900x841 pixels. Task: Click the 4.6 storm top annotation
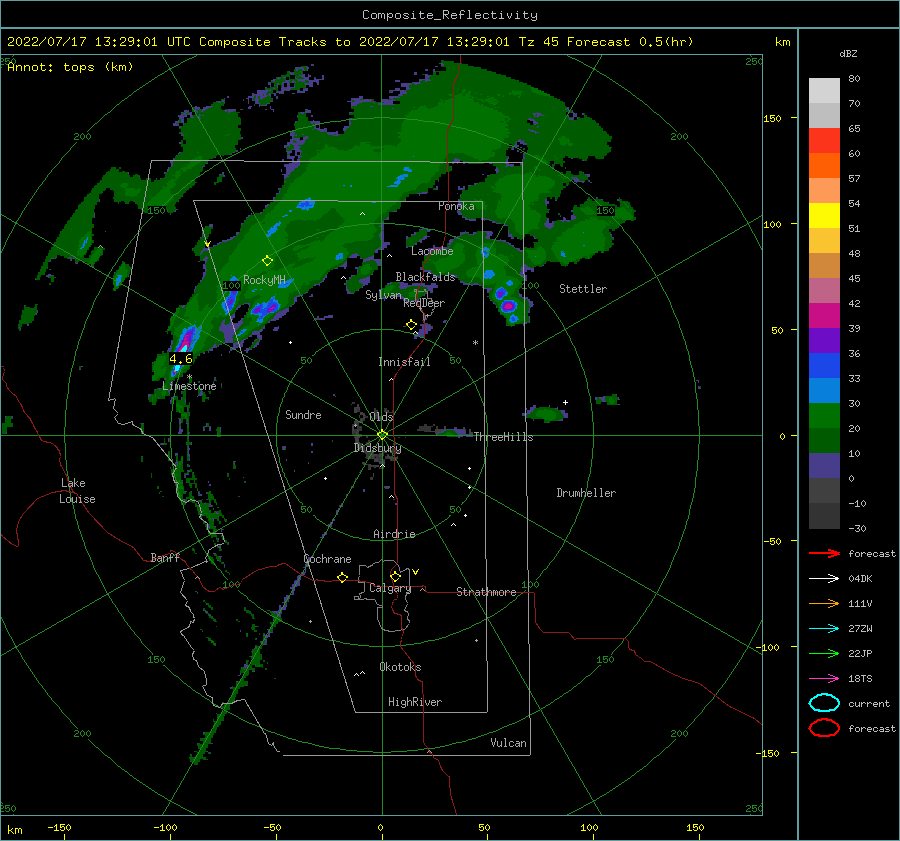pyautogui.click(x=181, y=359)
